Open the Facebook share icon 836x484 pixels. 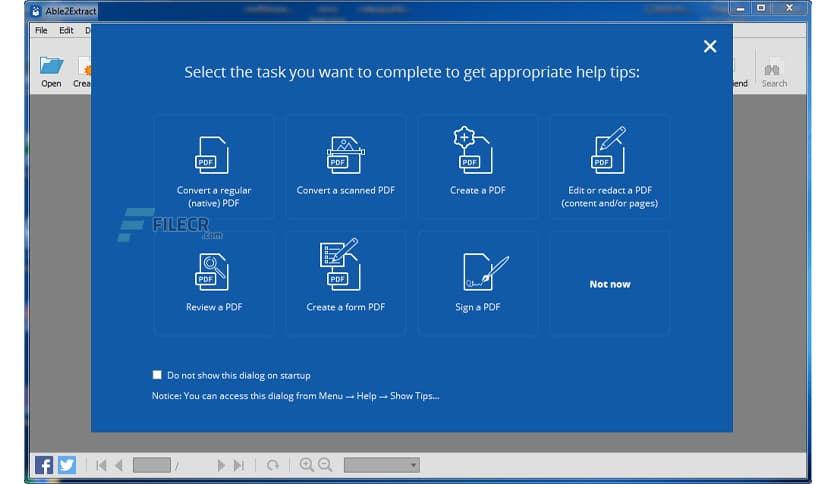click(44, 465)
